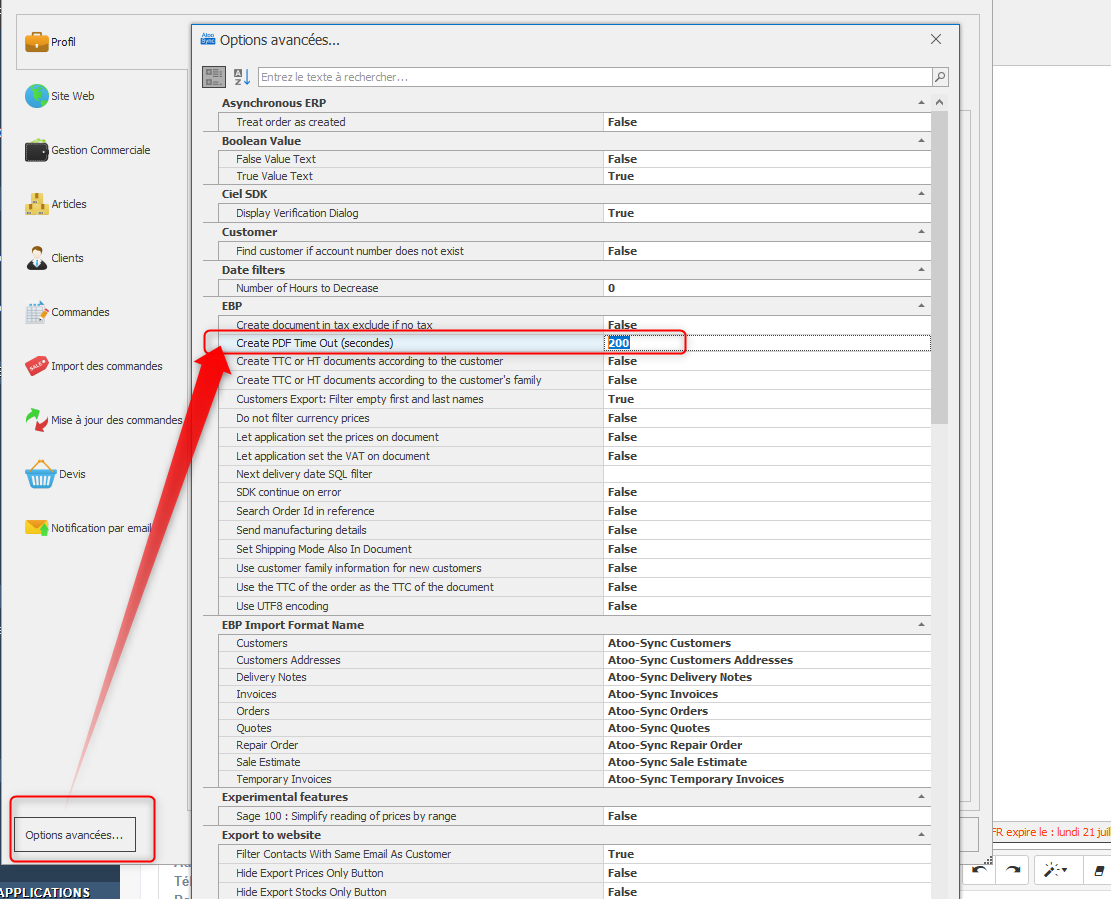Open the Clients section
Image resolution: width=1111 pixels, height=899 pixels.
click(55, 258)
